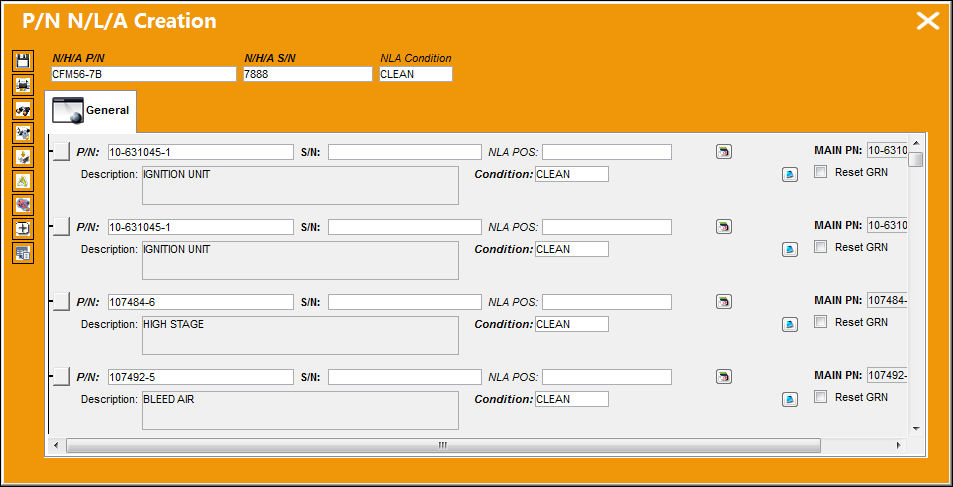
Task: Click the NLA POS field in 107484-6 row
Action: click(x=607, y=302)
